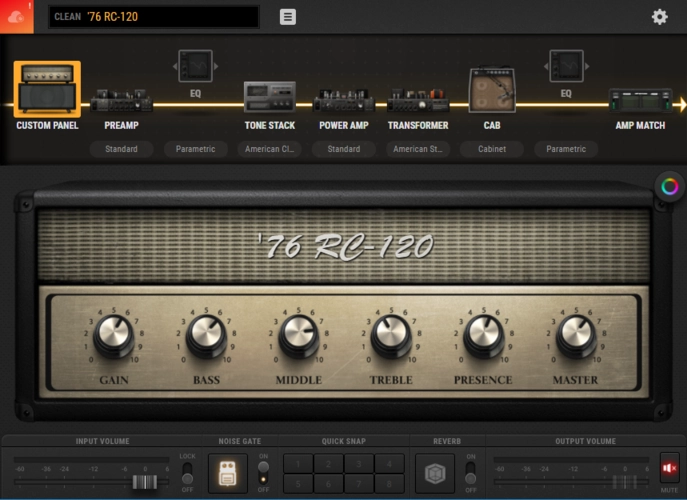Select the Custom Panel amp icon

point(47,89)
